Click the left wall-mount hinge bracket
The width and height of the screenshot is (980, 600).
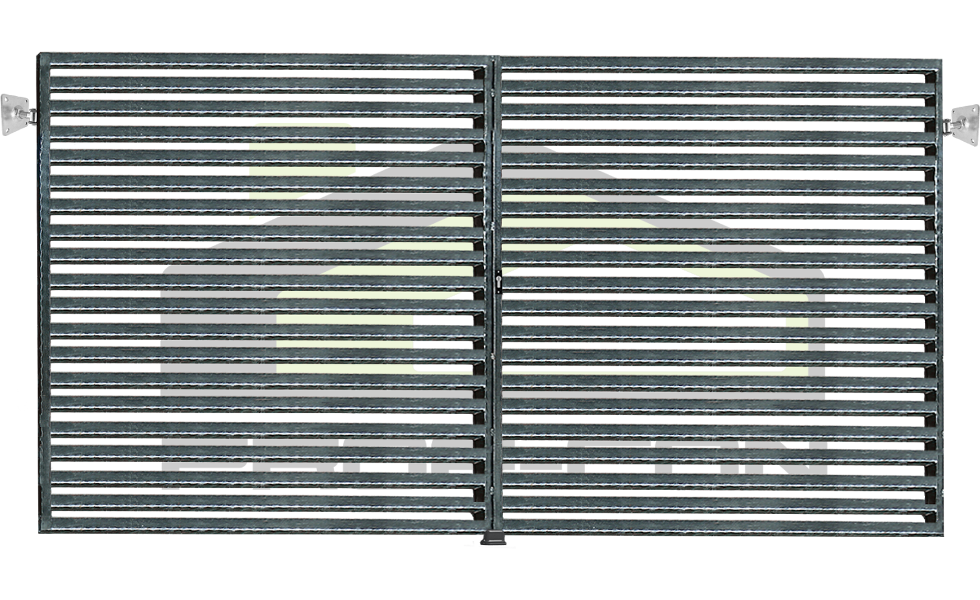[x=18, y=114]
